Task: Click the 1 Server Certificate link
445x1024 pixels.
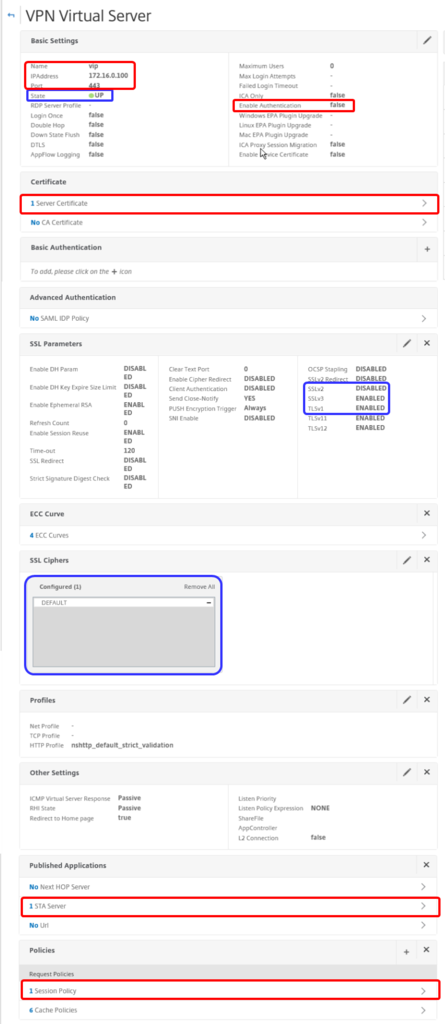Action: tap(59, 204)
